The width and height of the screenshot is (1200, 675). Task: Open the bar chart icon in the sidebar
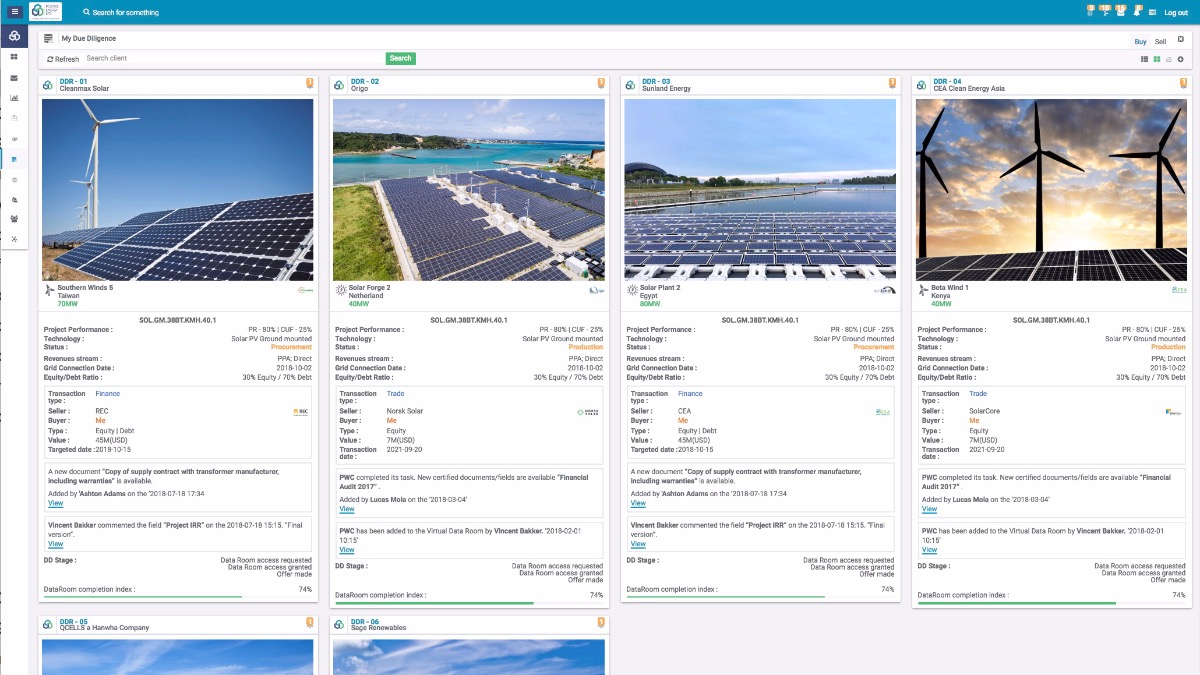tap(14, 98)
